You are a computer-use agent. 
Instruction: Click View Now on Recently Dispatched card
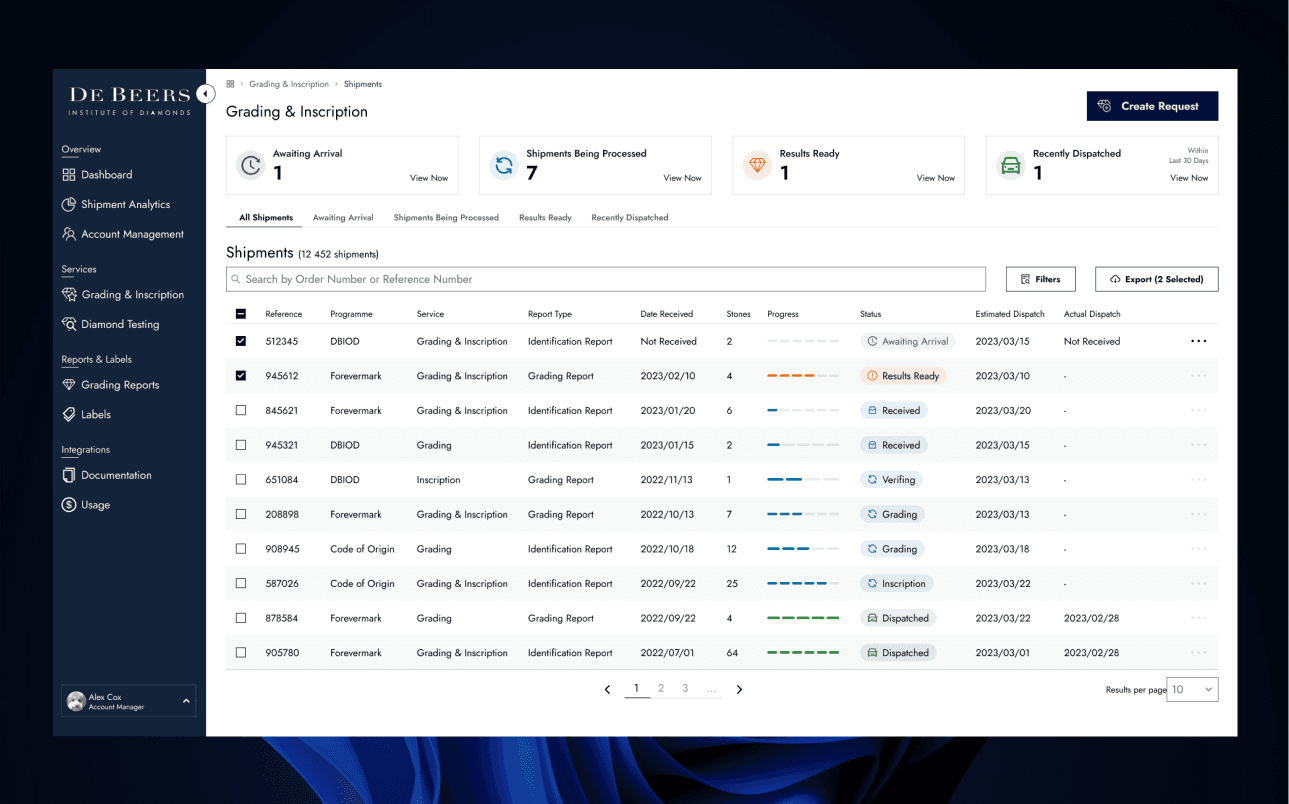click(x=1189, y=178)
